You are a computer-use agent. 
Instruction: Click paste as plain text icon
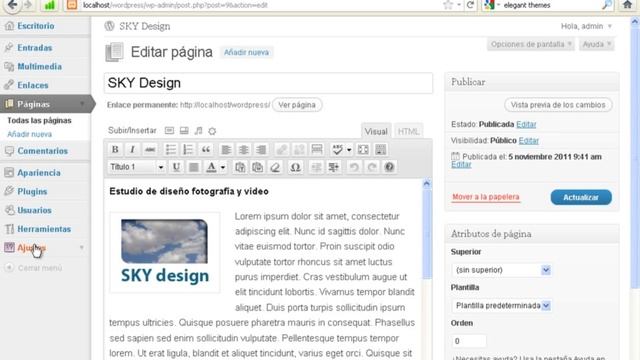point(240,167)
